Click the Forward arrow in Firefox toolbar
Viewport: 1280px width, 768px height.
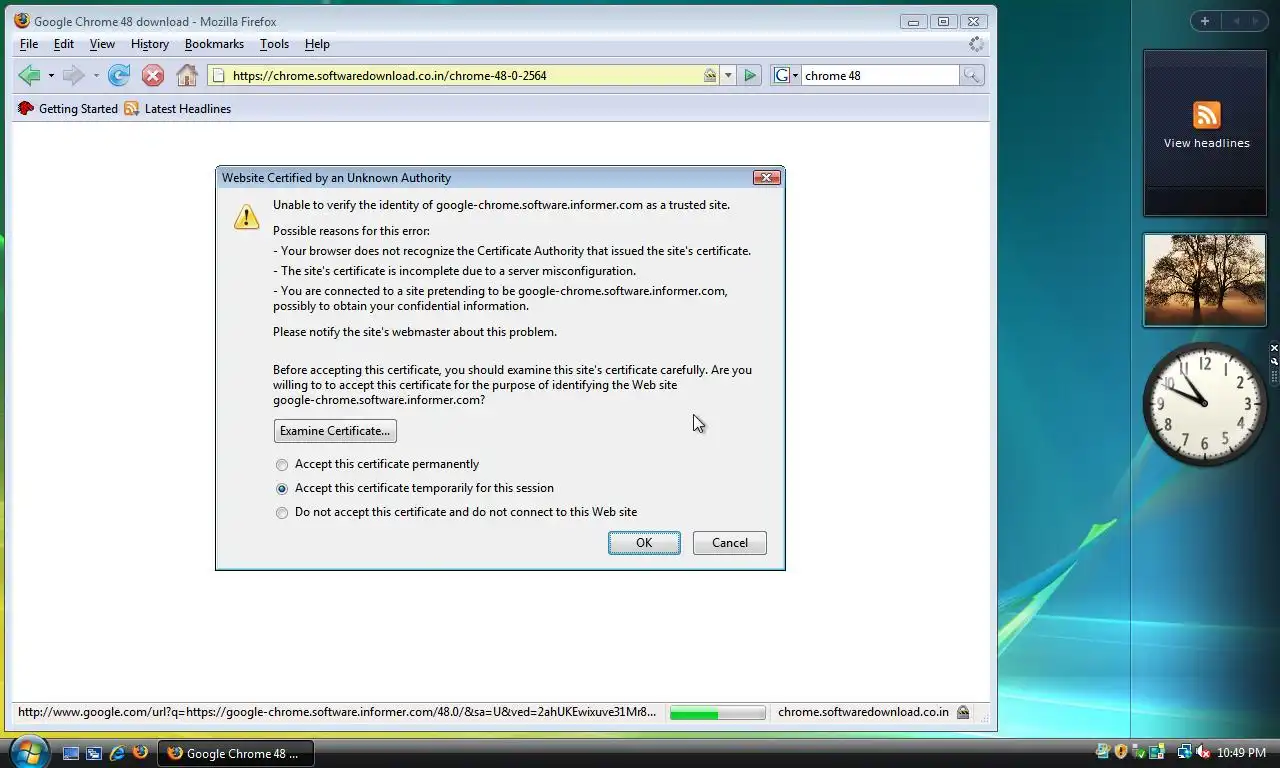(x=73, y=75)
